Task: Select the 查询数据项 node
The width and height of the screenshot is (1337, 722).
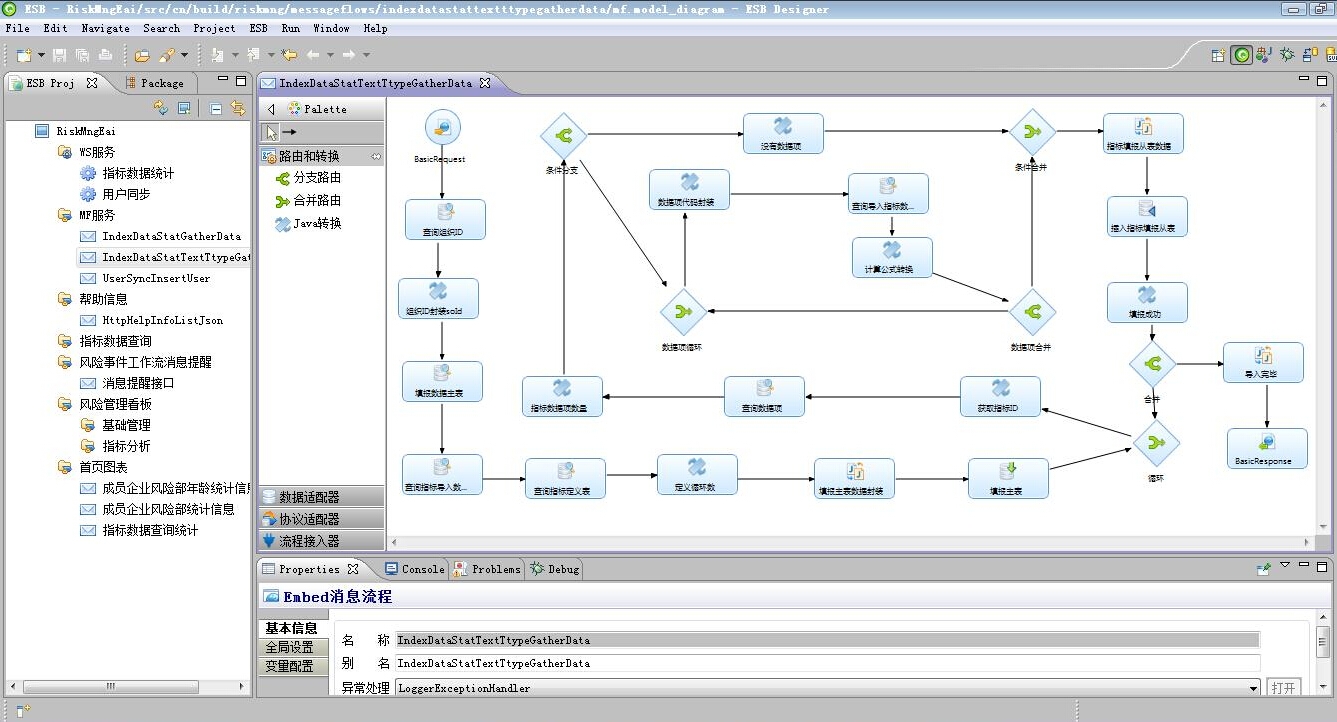Action: pos(764,396)
